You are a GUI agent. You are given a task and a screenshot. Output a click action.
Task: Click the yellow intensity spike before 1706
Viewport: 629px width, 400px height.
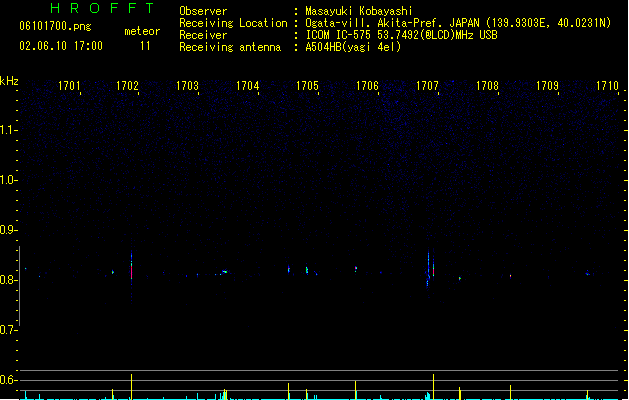(x=355, y=390)
